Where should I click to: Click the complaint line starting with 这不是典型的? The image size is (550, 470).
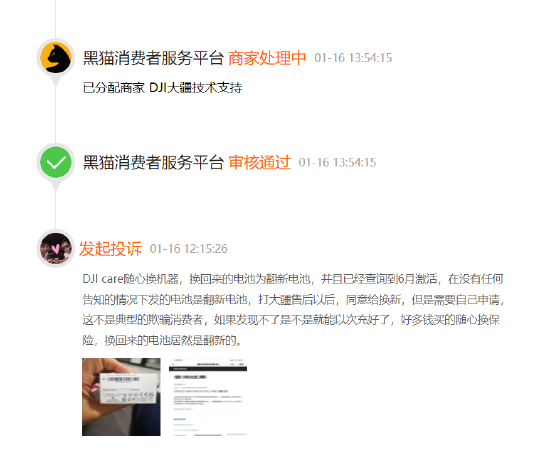coord(291,320)
